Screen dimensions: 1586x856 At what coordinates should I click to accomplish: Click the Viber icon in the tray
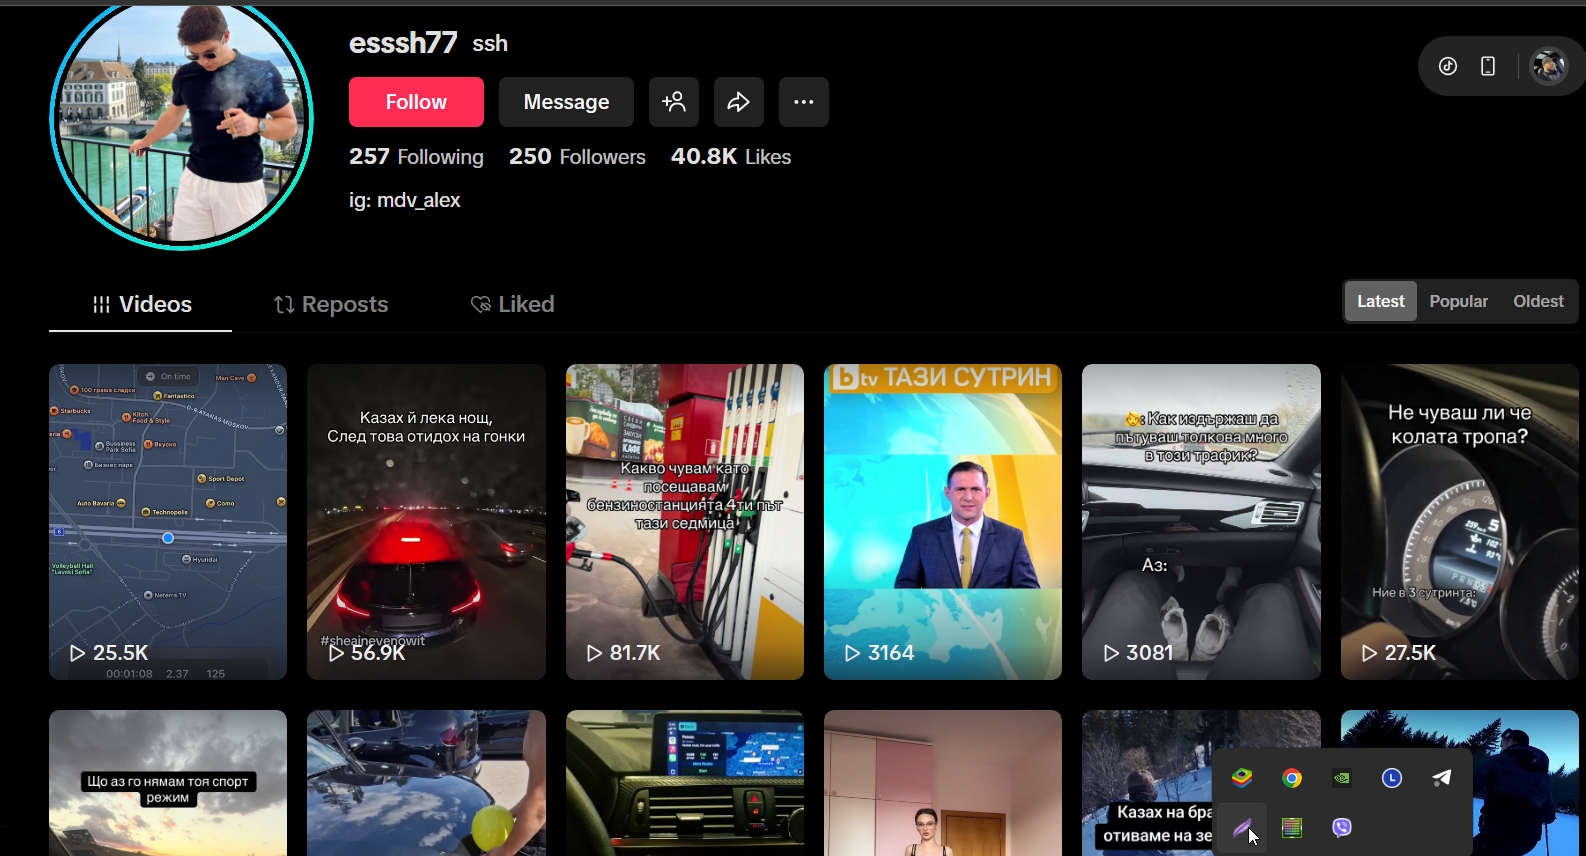[1342, 827]
